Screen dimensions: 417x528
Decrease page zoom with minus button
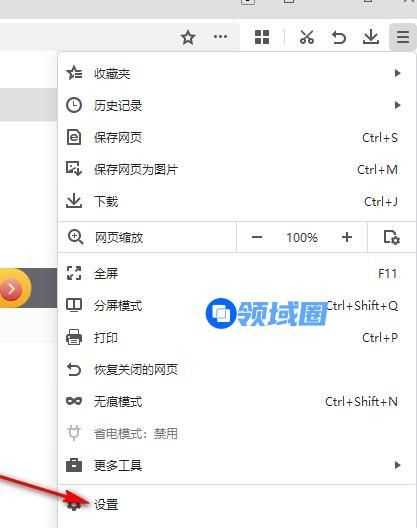coord(257,237)
